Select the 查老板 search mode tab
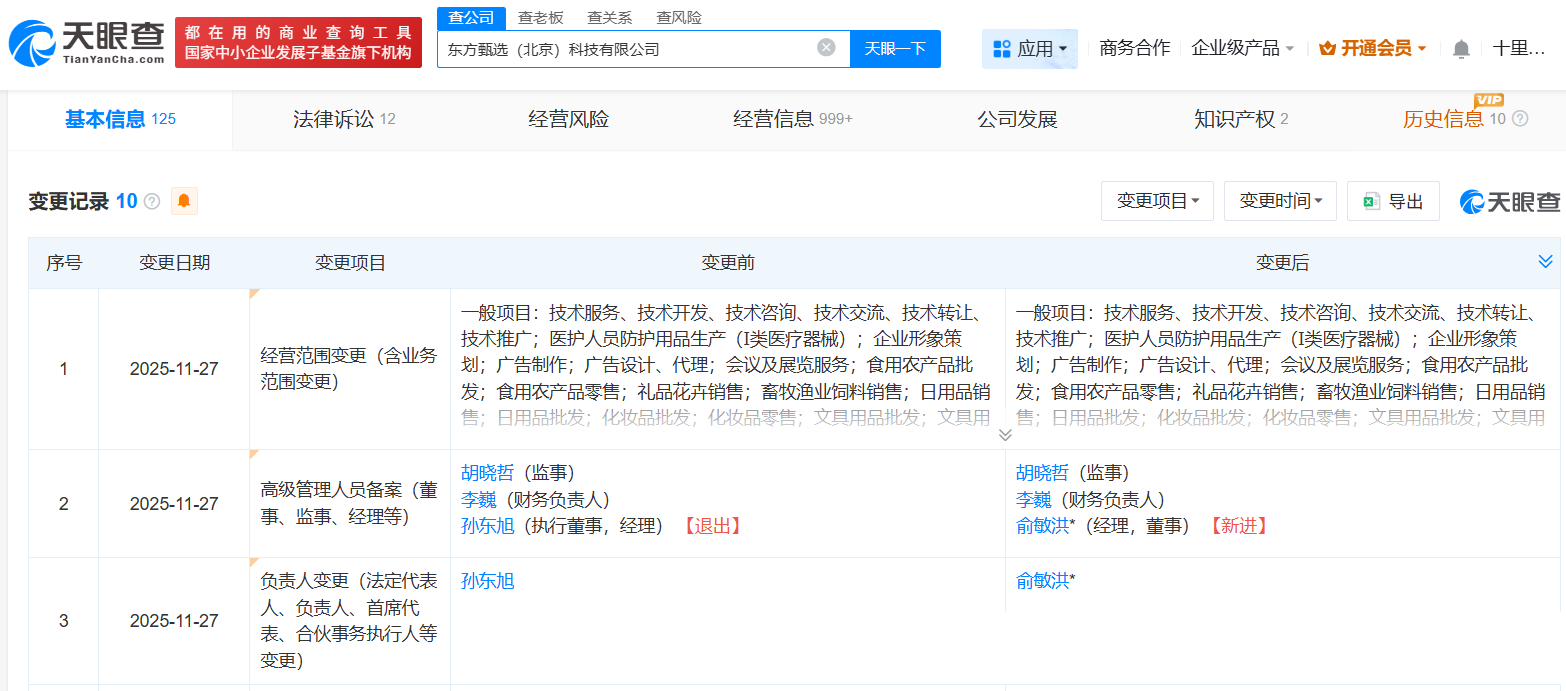Image resolution: width=1566 pixels, height=691 pixels. (x=540, y=18)
